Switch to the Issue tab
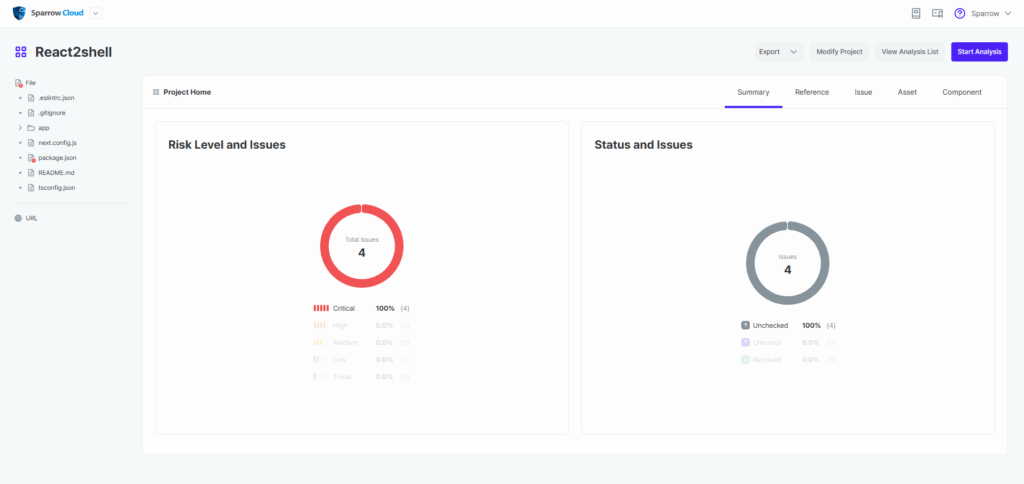1024x484 pixels. [863, 92]
